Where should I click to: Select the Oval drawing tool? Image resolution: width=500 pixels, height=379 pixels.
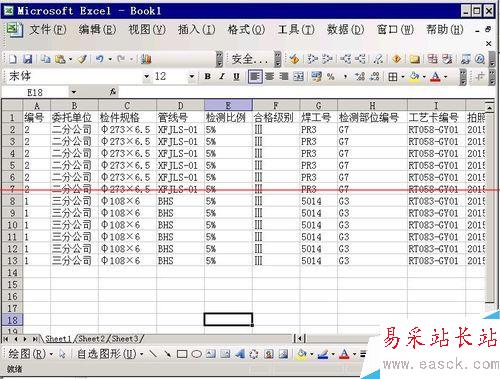coord(197,354)
